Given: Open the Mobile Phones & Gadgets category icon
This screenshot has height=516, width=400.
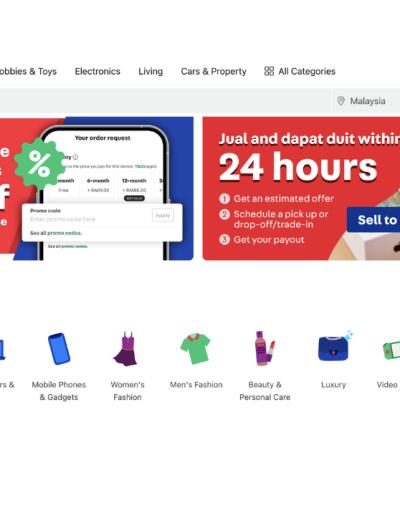Looking at the screenshot, I should click(x=59, y=349).
